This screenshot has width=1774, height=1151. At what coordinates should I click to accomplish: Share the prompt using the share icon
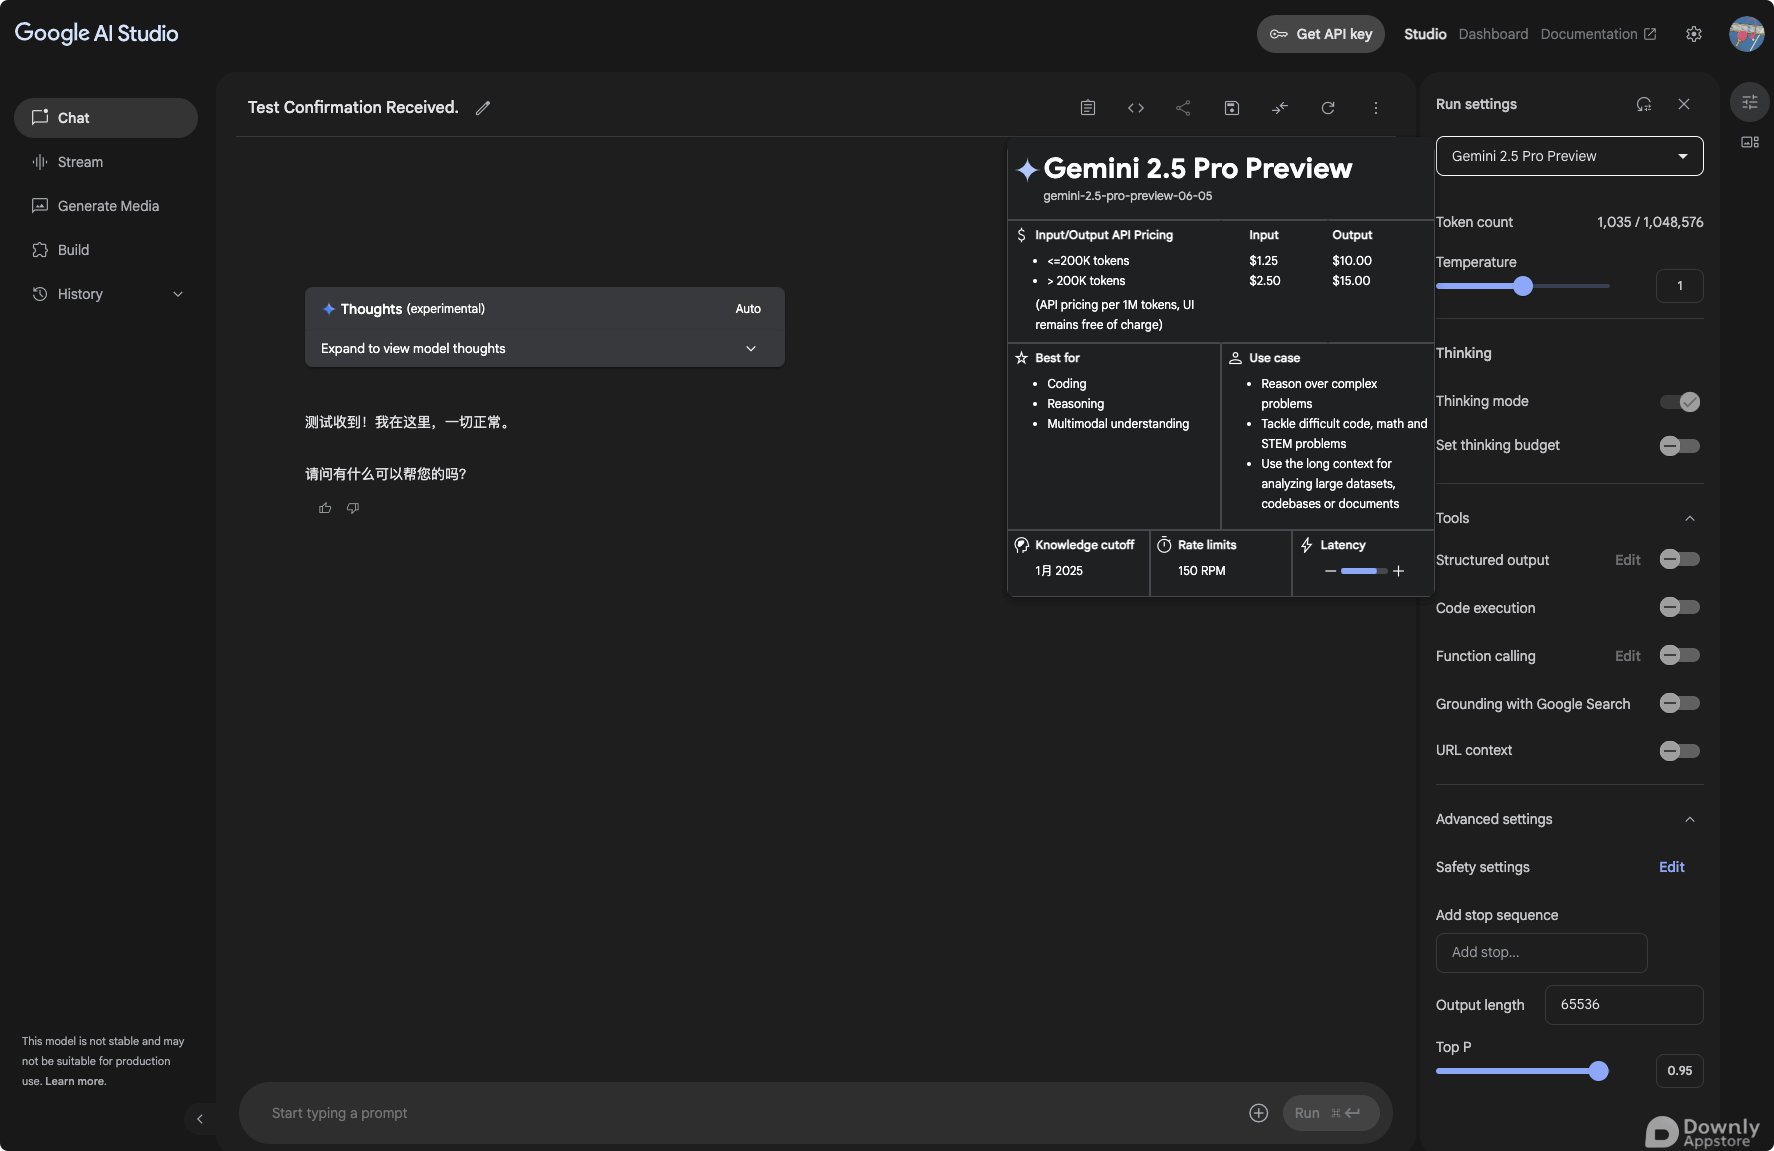[1184, 108]
